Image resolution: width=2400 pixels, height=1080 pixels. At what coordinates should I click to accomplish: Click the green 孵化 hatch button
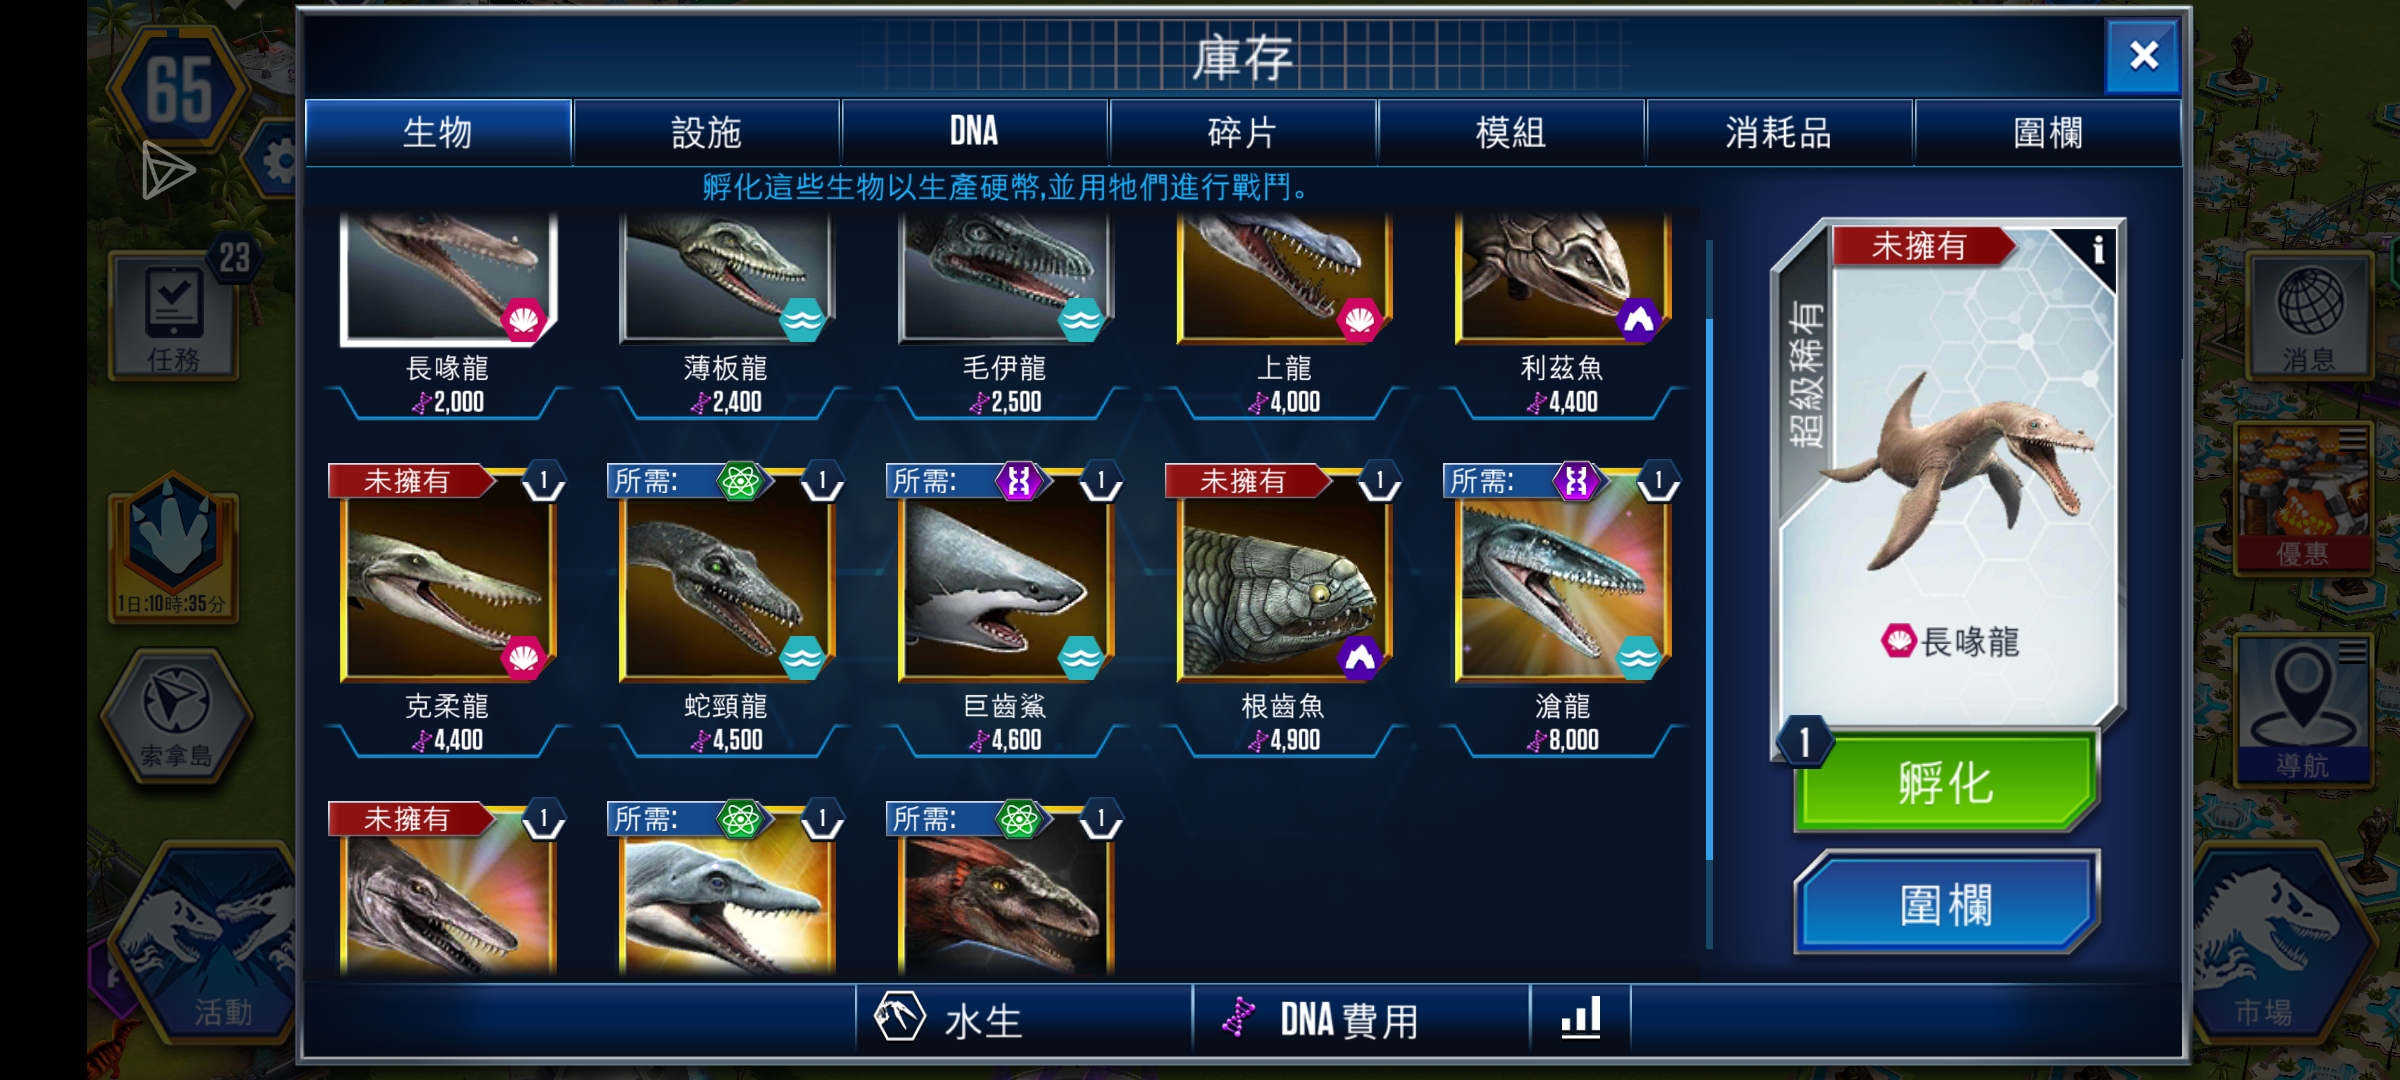(1945, 782)
